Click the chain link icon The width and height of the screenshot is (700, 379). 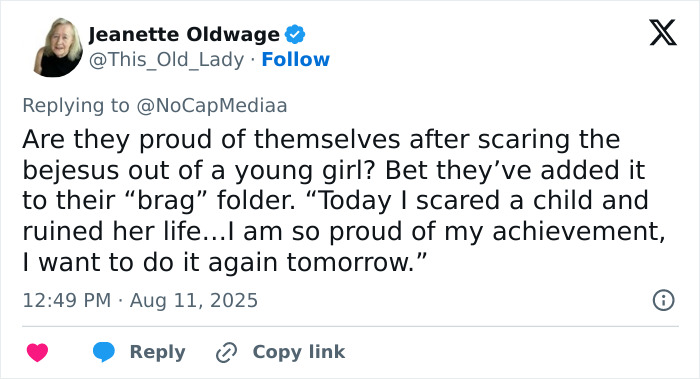point(226,352)
